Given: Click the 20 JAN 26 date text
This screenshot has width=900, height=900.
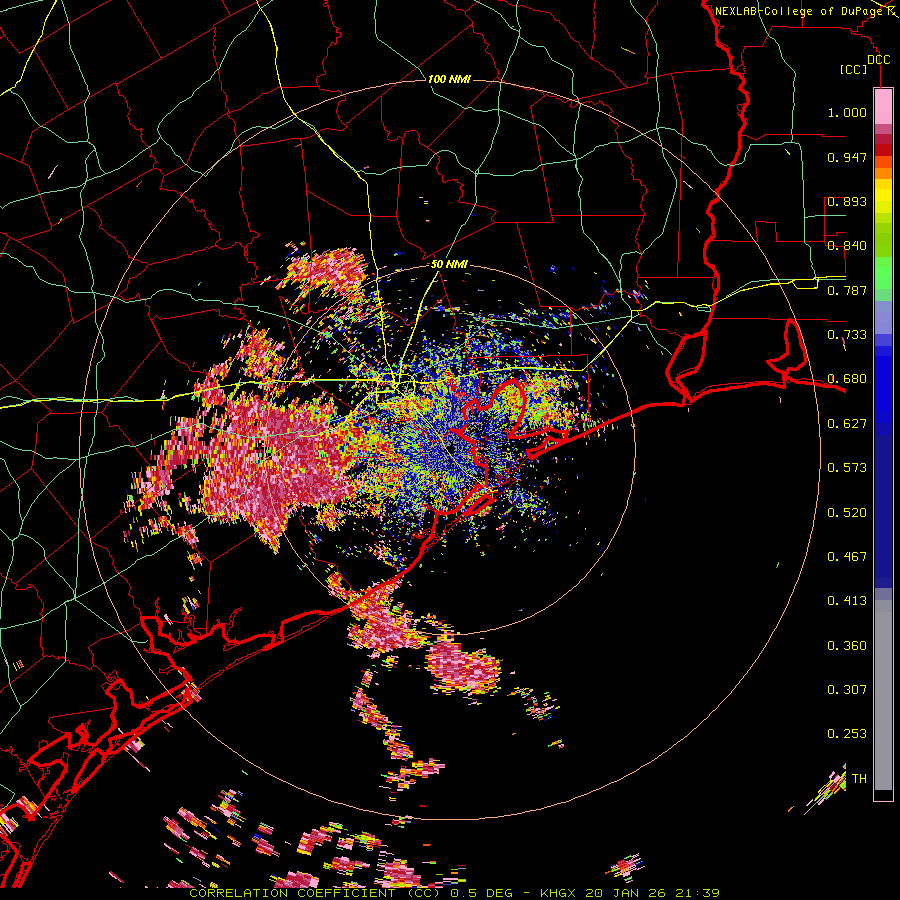Looking at the screenshot, I should pyautogui.click(x=626, y=893).
